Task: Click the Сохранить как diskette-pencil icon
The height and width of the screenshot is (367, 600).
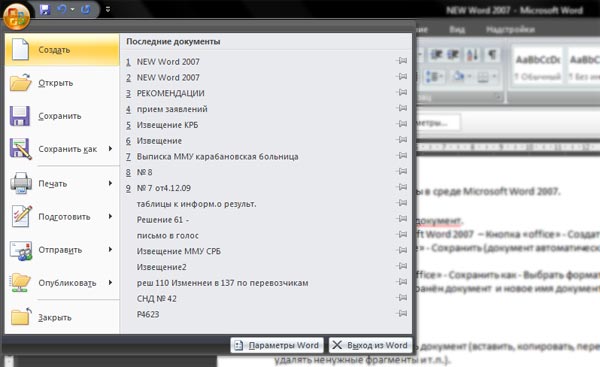Action: coord(21,148)
